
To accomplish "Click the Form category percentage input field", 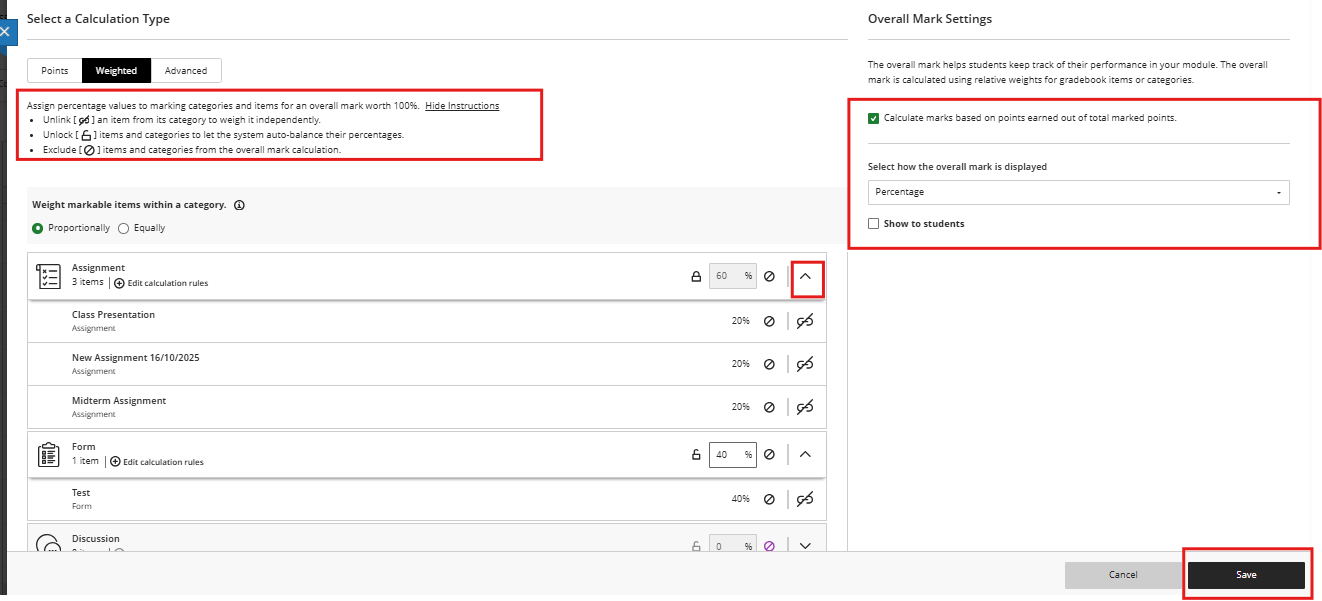I will pyautogui.click(x=728, y=455).
